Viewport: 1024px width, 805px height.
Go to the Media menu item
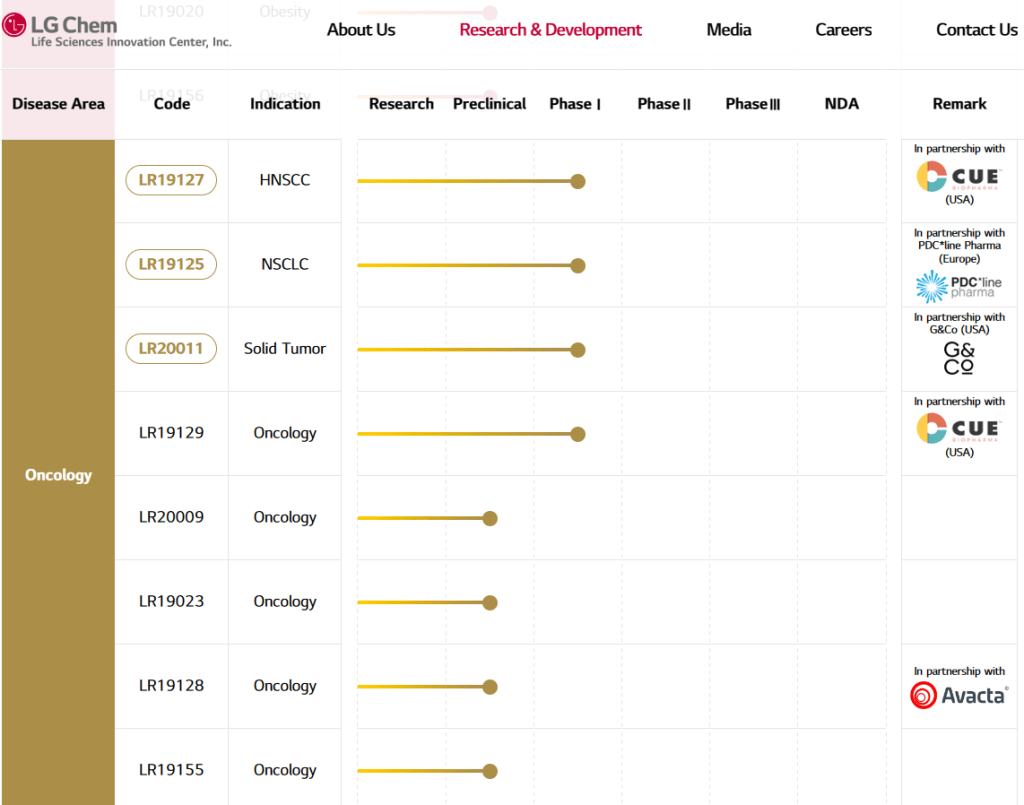click(728, 30)
